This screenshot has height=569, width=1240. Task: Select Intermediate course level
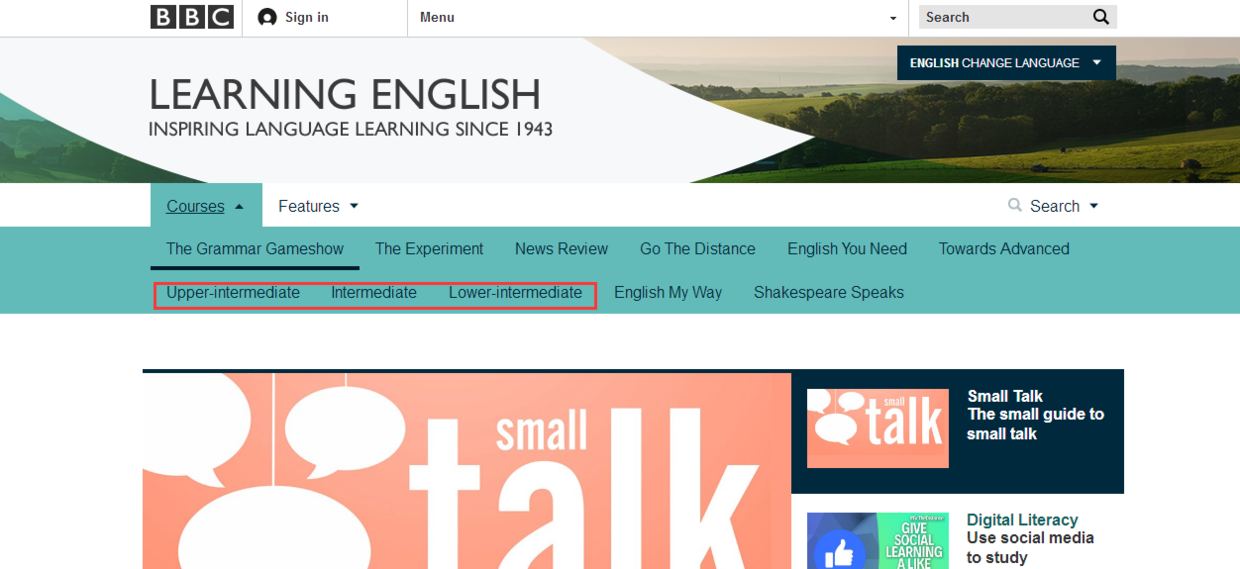coord(374,293)
